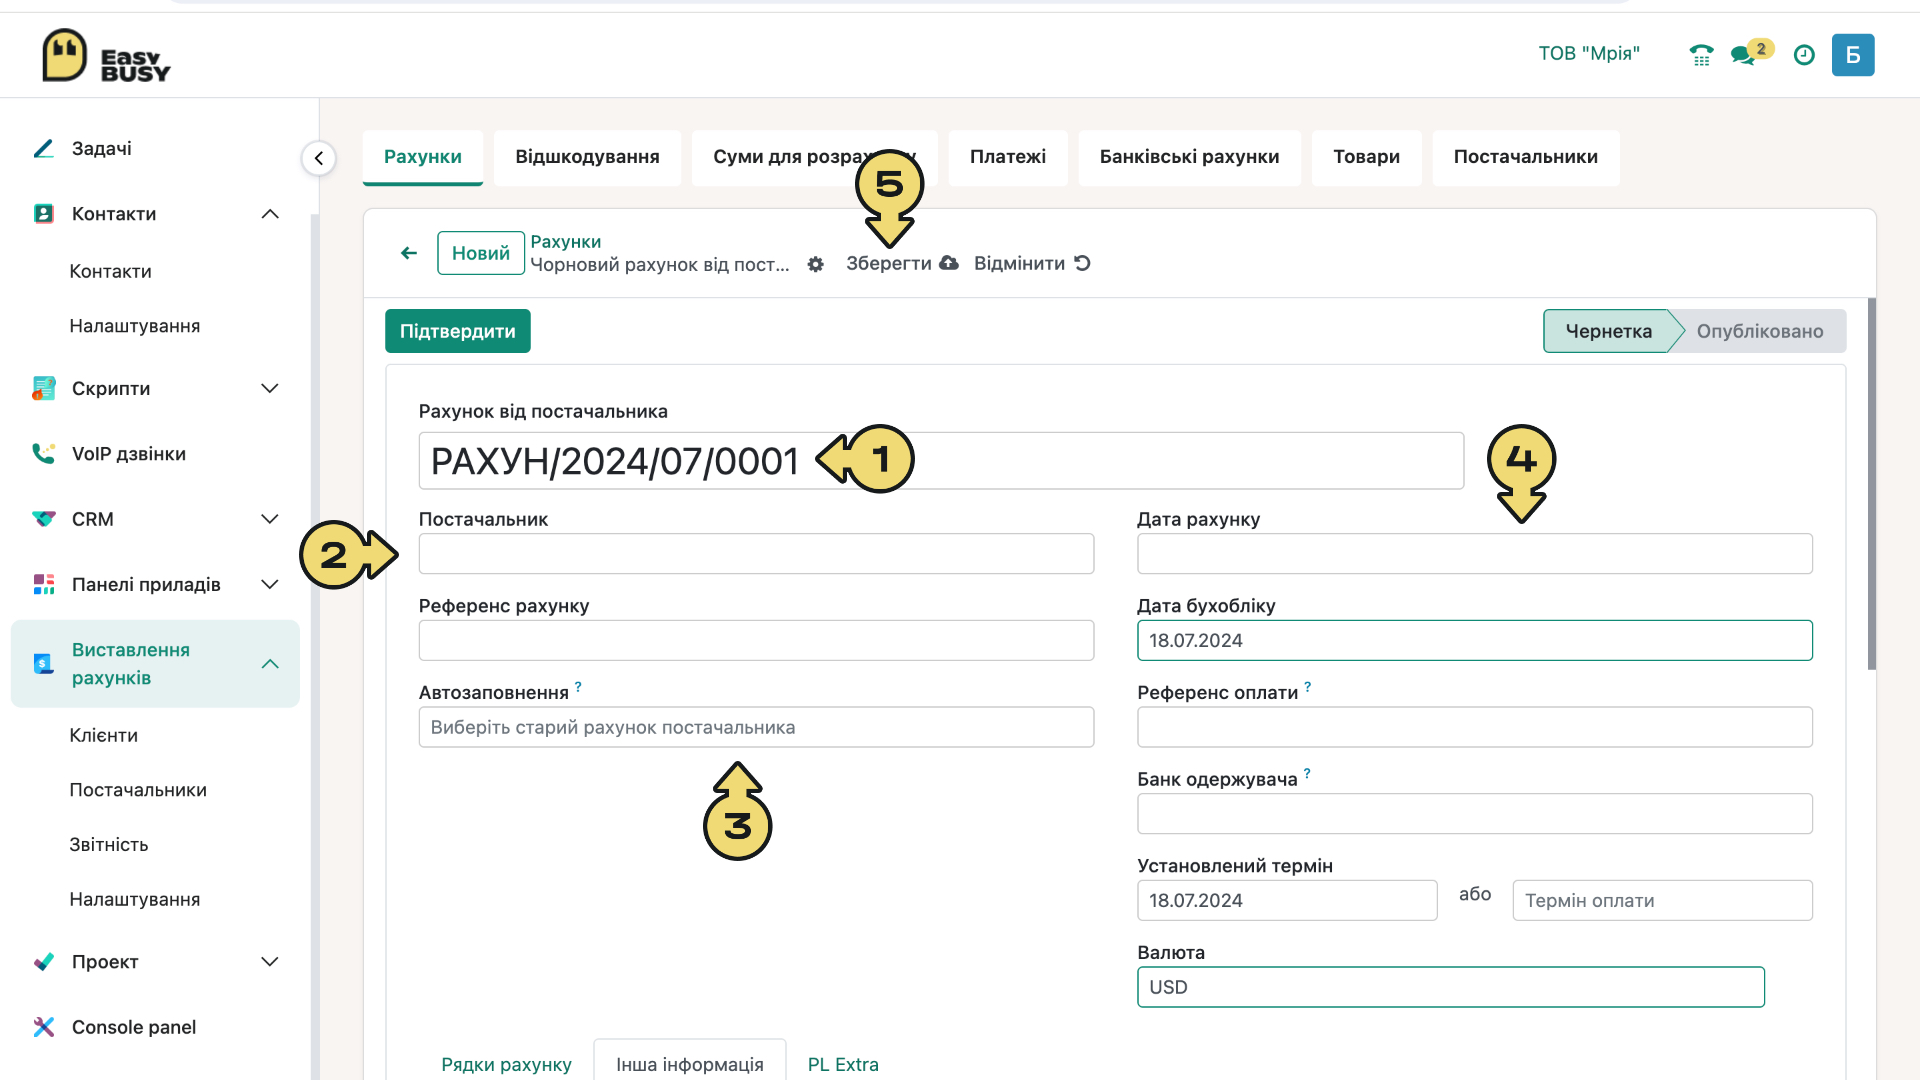Open the gear settings icon near breadcrumb

coord(816,264)
